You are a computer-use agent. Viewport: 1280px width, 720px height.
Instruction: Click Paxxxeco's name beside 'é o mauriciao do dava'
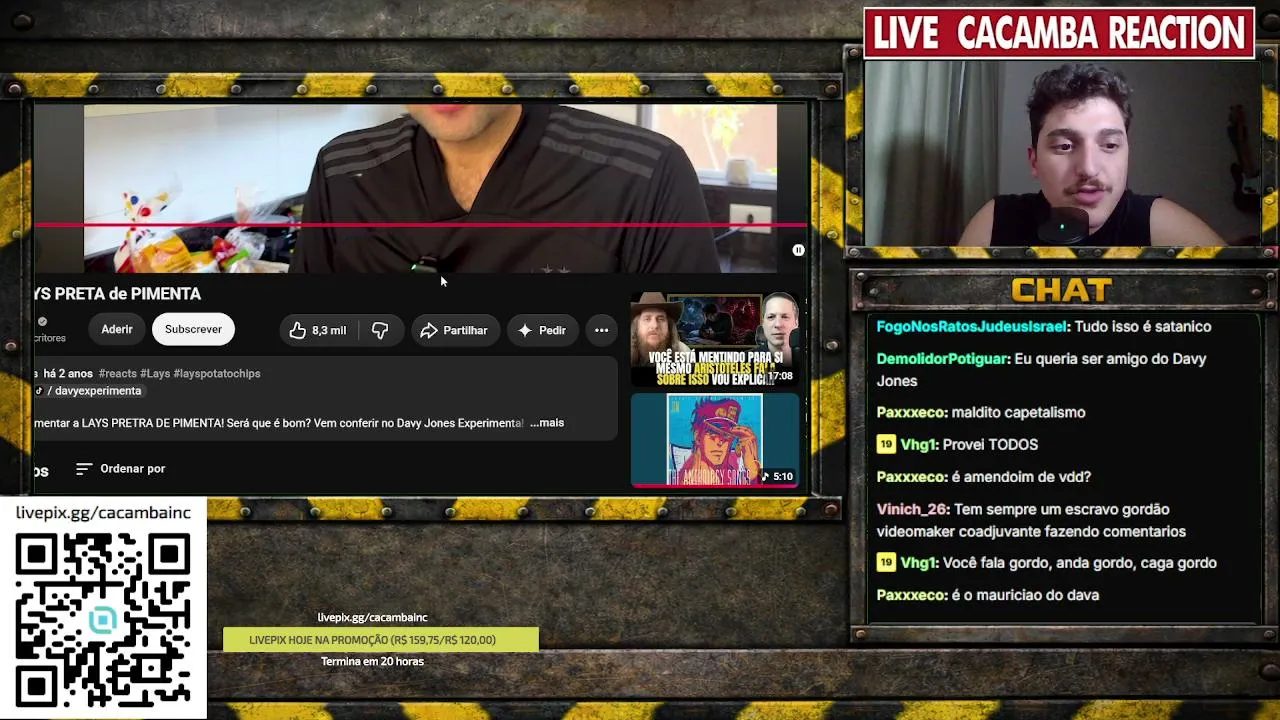(911, 595)
